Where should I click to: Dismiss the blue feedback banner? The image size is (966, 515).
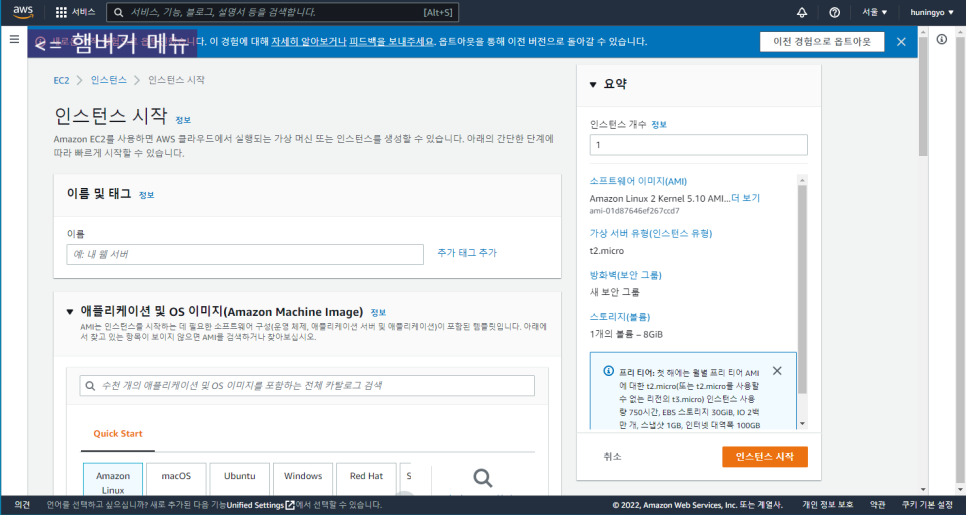pos(901,42)
